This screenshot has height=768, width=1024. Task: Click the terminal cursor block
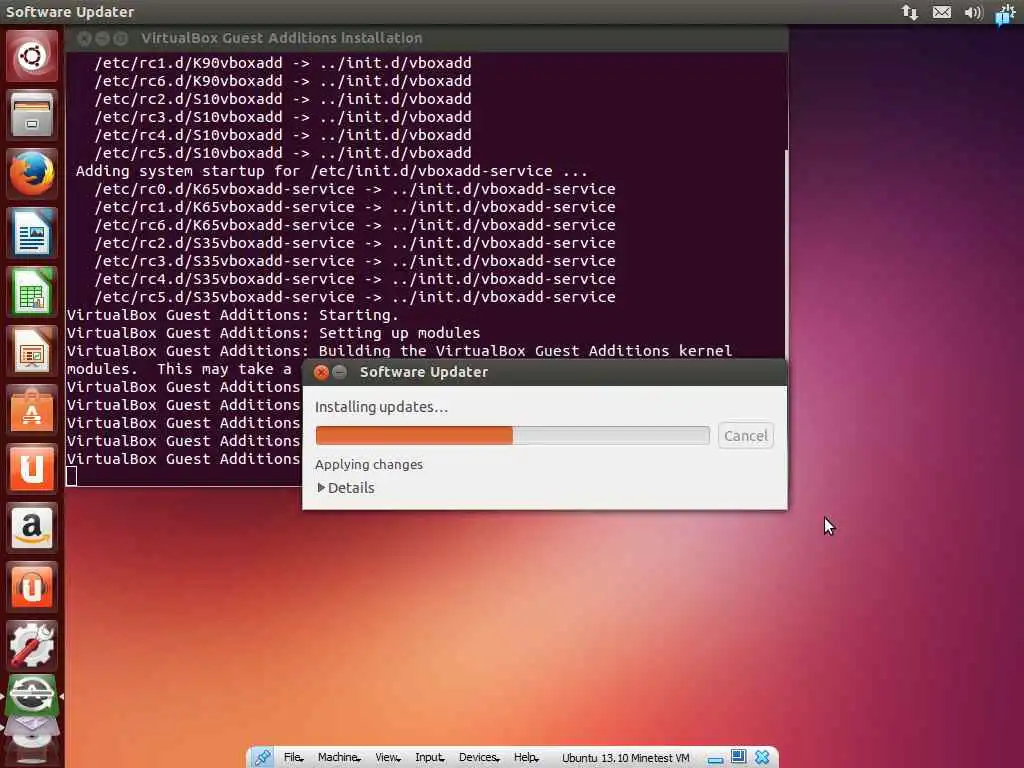[x=72, y=477]
